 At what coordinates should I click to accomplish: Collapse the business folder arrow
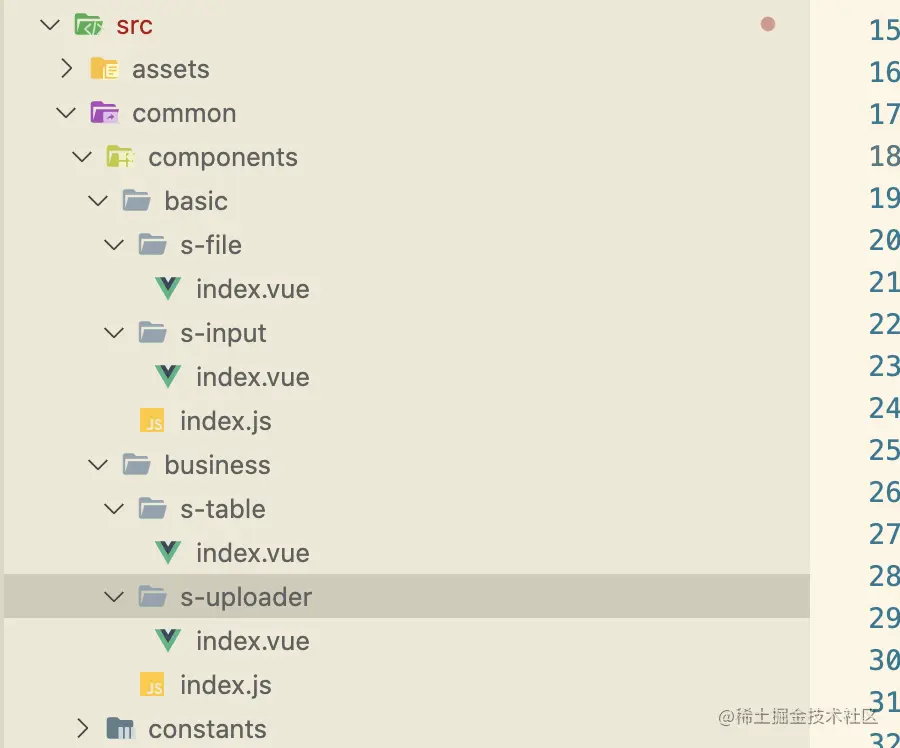tap(98, 465)
